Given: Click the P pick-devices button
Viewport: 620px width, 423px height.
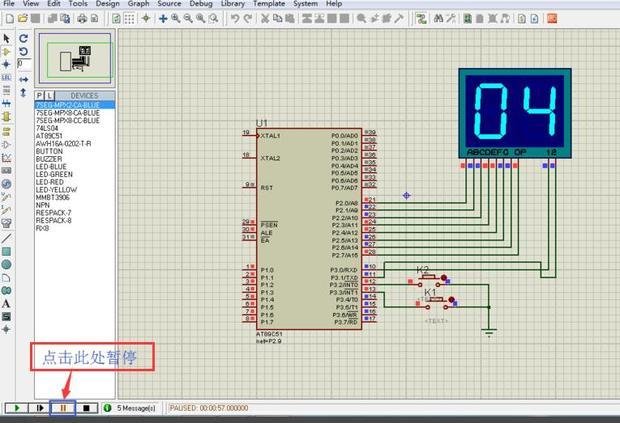Looking at the screenshot, I should 40,95.
